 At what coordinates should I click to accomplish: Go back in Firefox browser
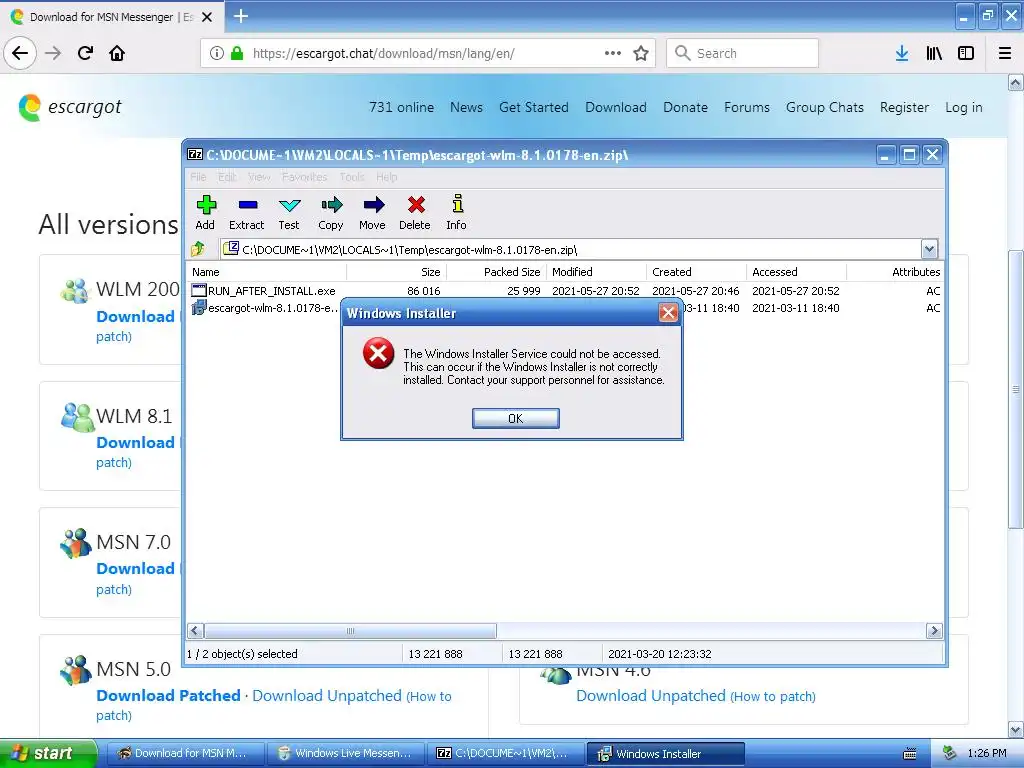[x=20, y=53]
